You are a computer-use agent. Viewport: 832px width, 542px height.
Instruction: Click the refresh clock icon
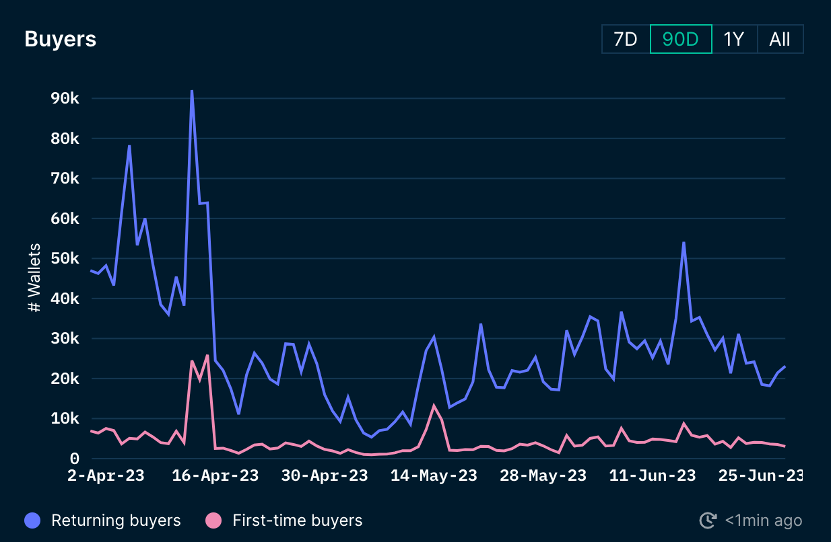coord(708,521)
